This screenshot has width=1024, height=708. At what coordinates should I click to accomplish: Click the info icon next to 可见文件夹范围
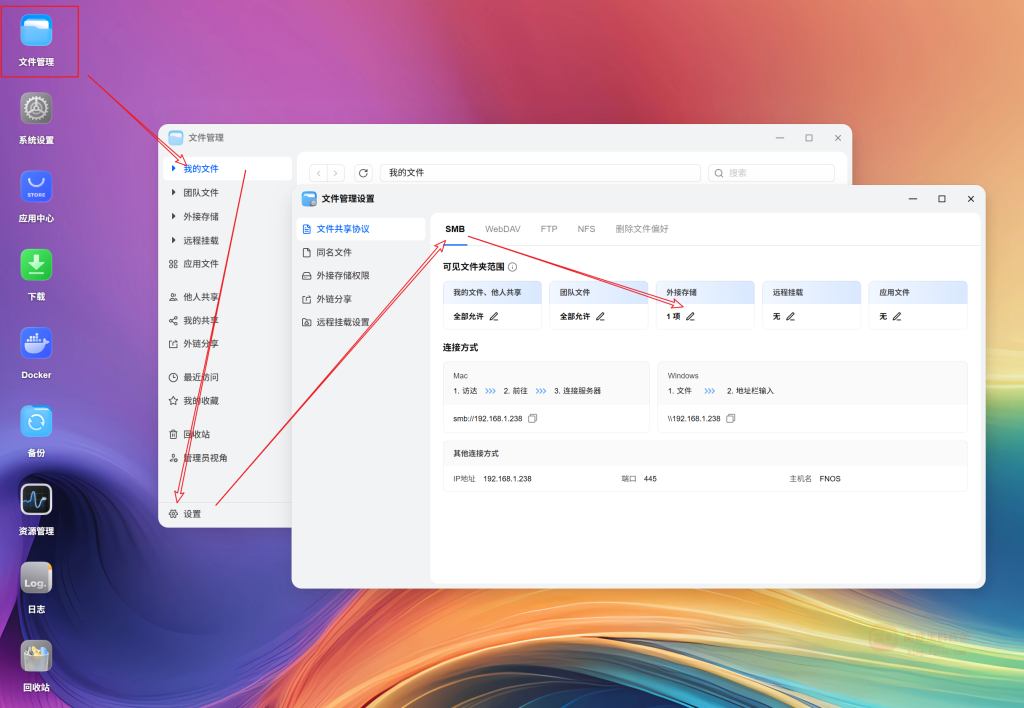512,267
